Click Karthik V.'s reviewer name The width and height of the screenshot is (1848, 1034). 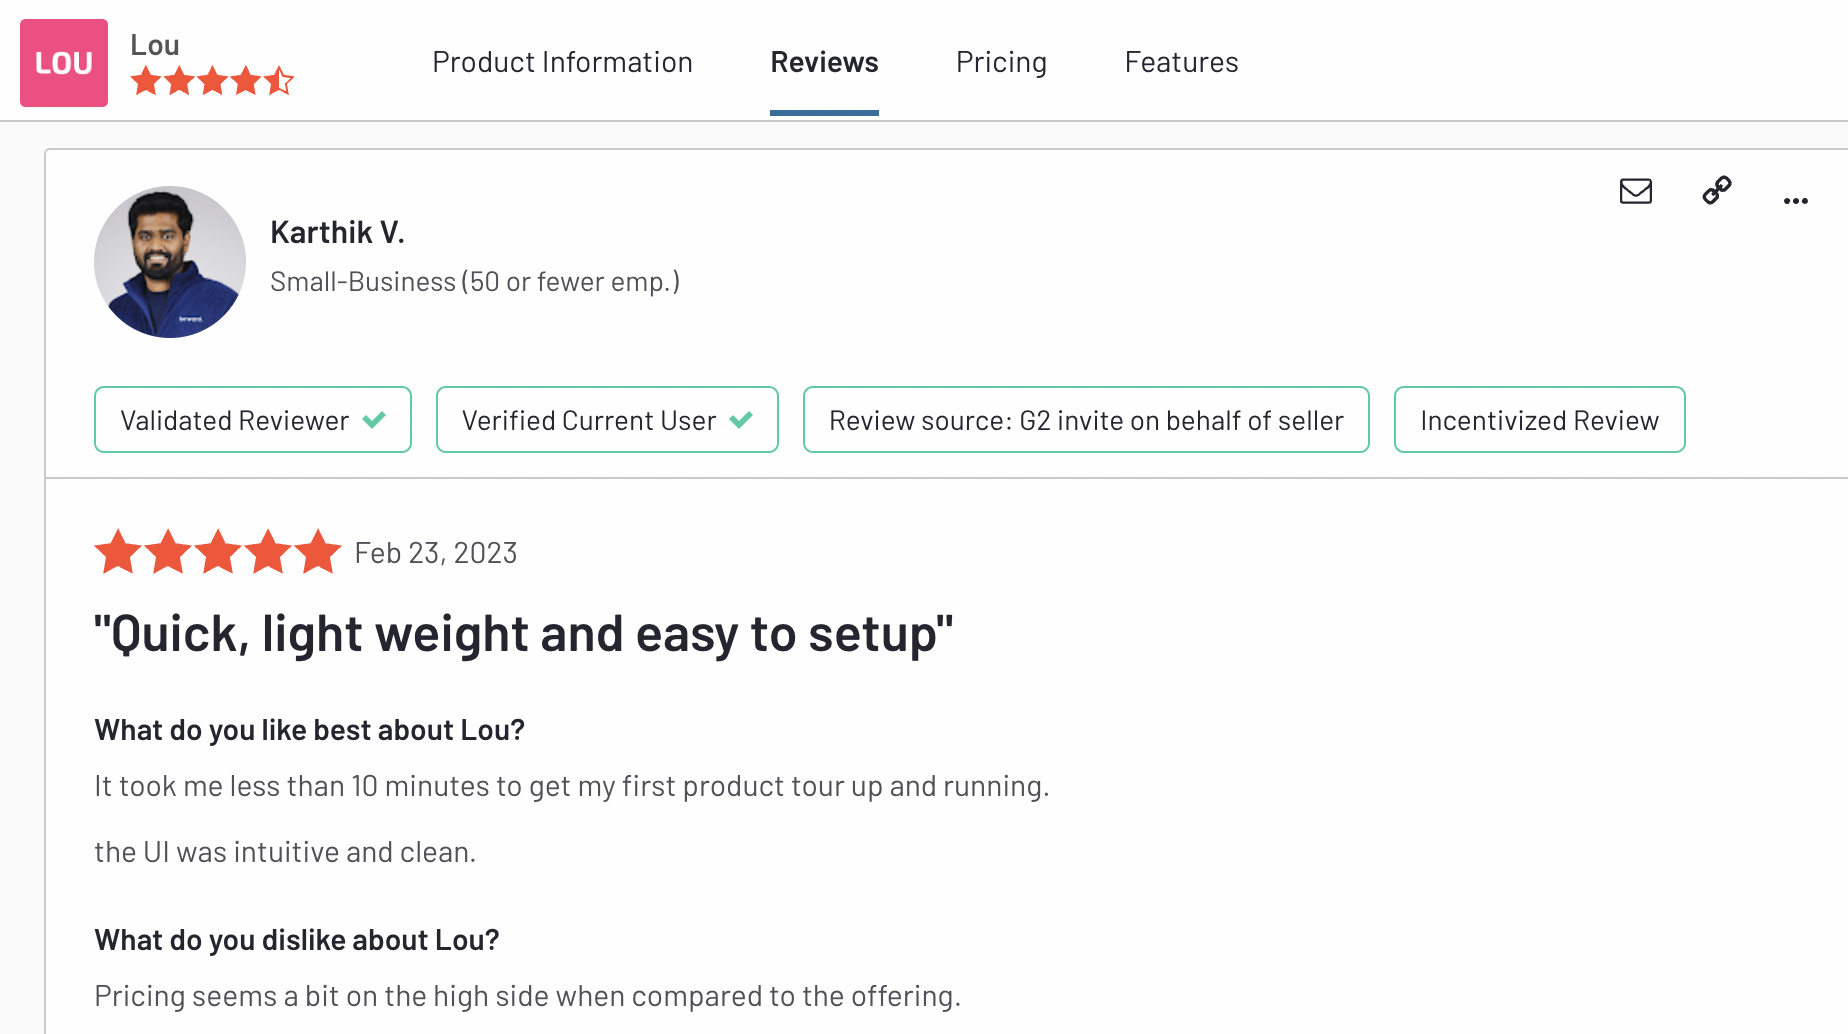pyautogui.click(x=337, y=231)
